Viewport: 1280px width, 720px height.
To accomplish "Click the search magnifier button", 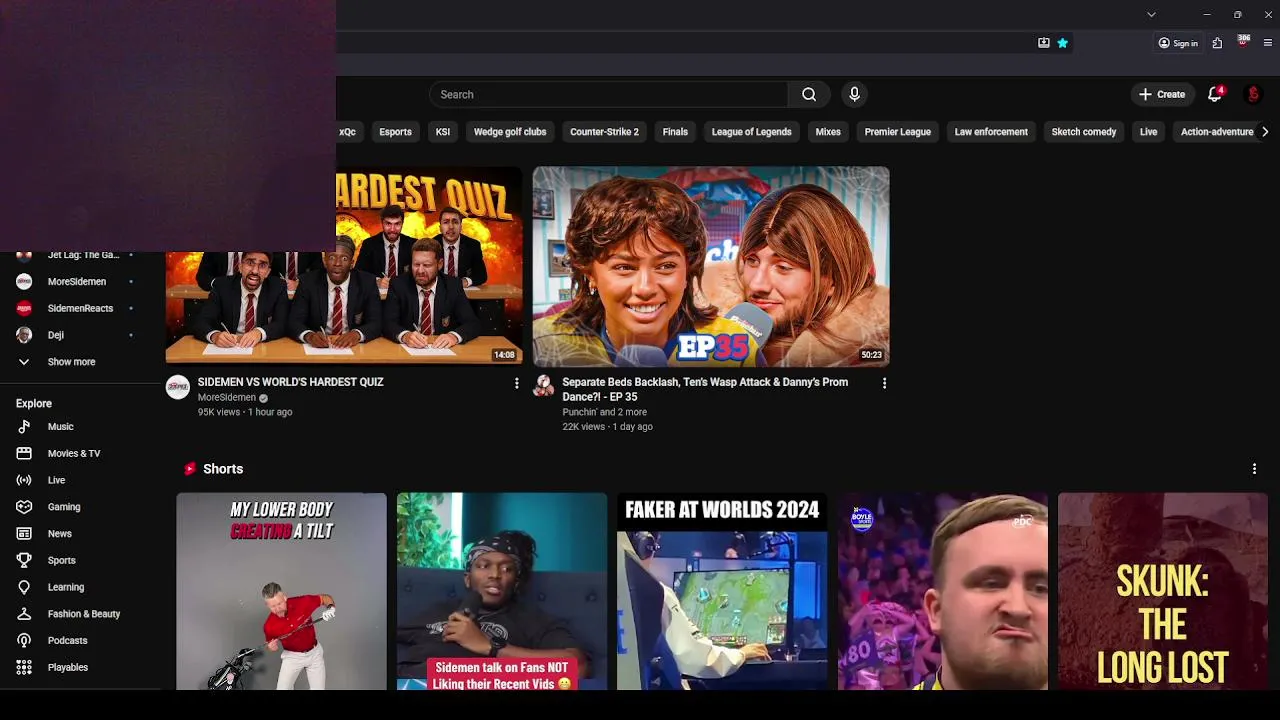I will coord(809,94).
